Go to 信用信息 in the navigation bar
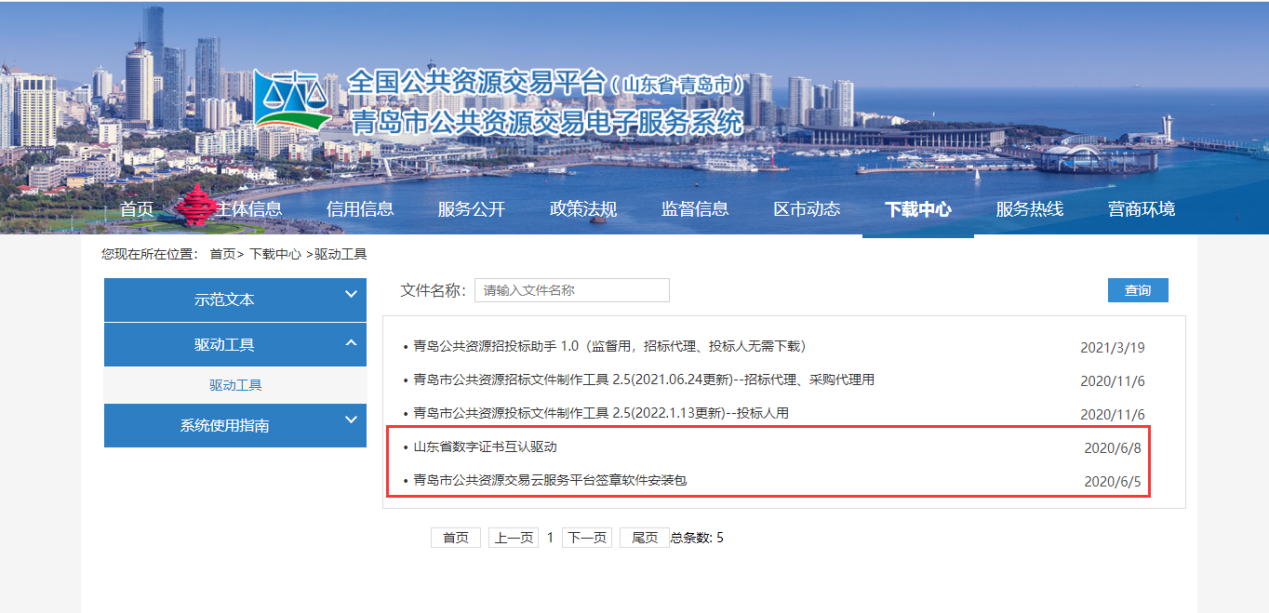 coord(360,209)
